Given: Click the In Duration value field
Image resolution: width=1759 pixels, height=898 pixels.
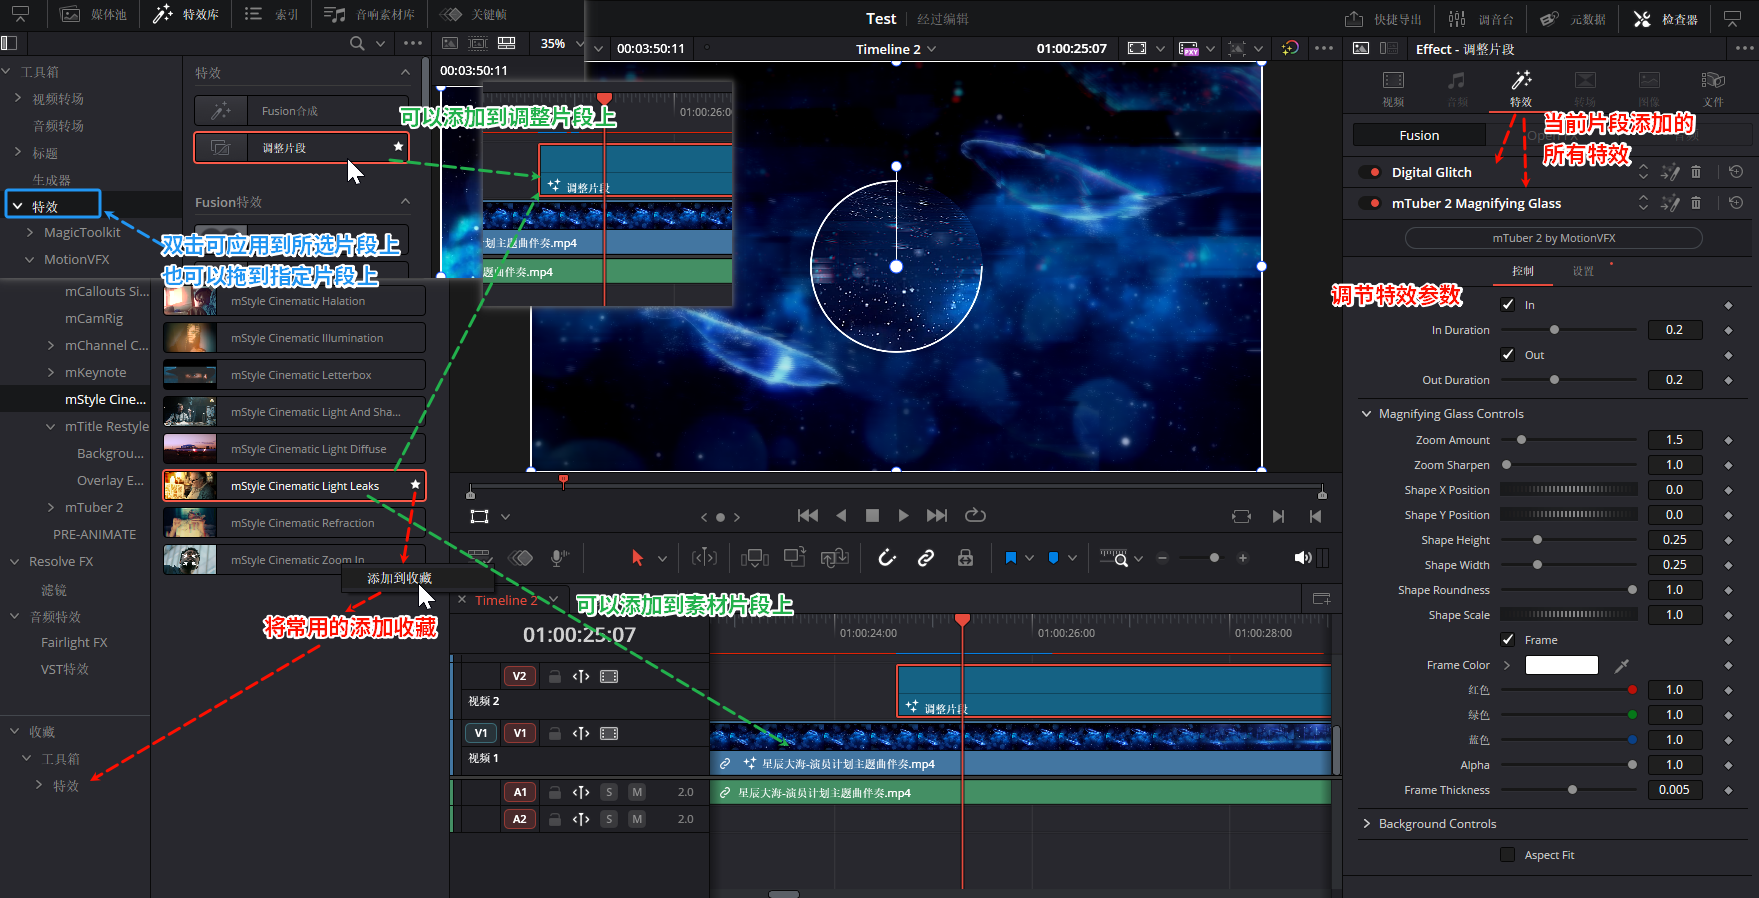Looking at the screenshot, I should coord(1675,330).
